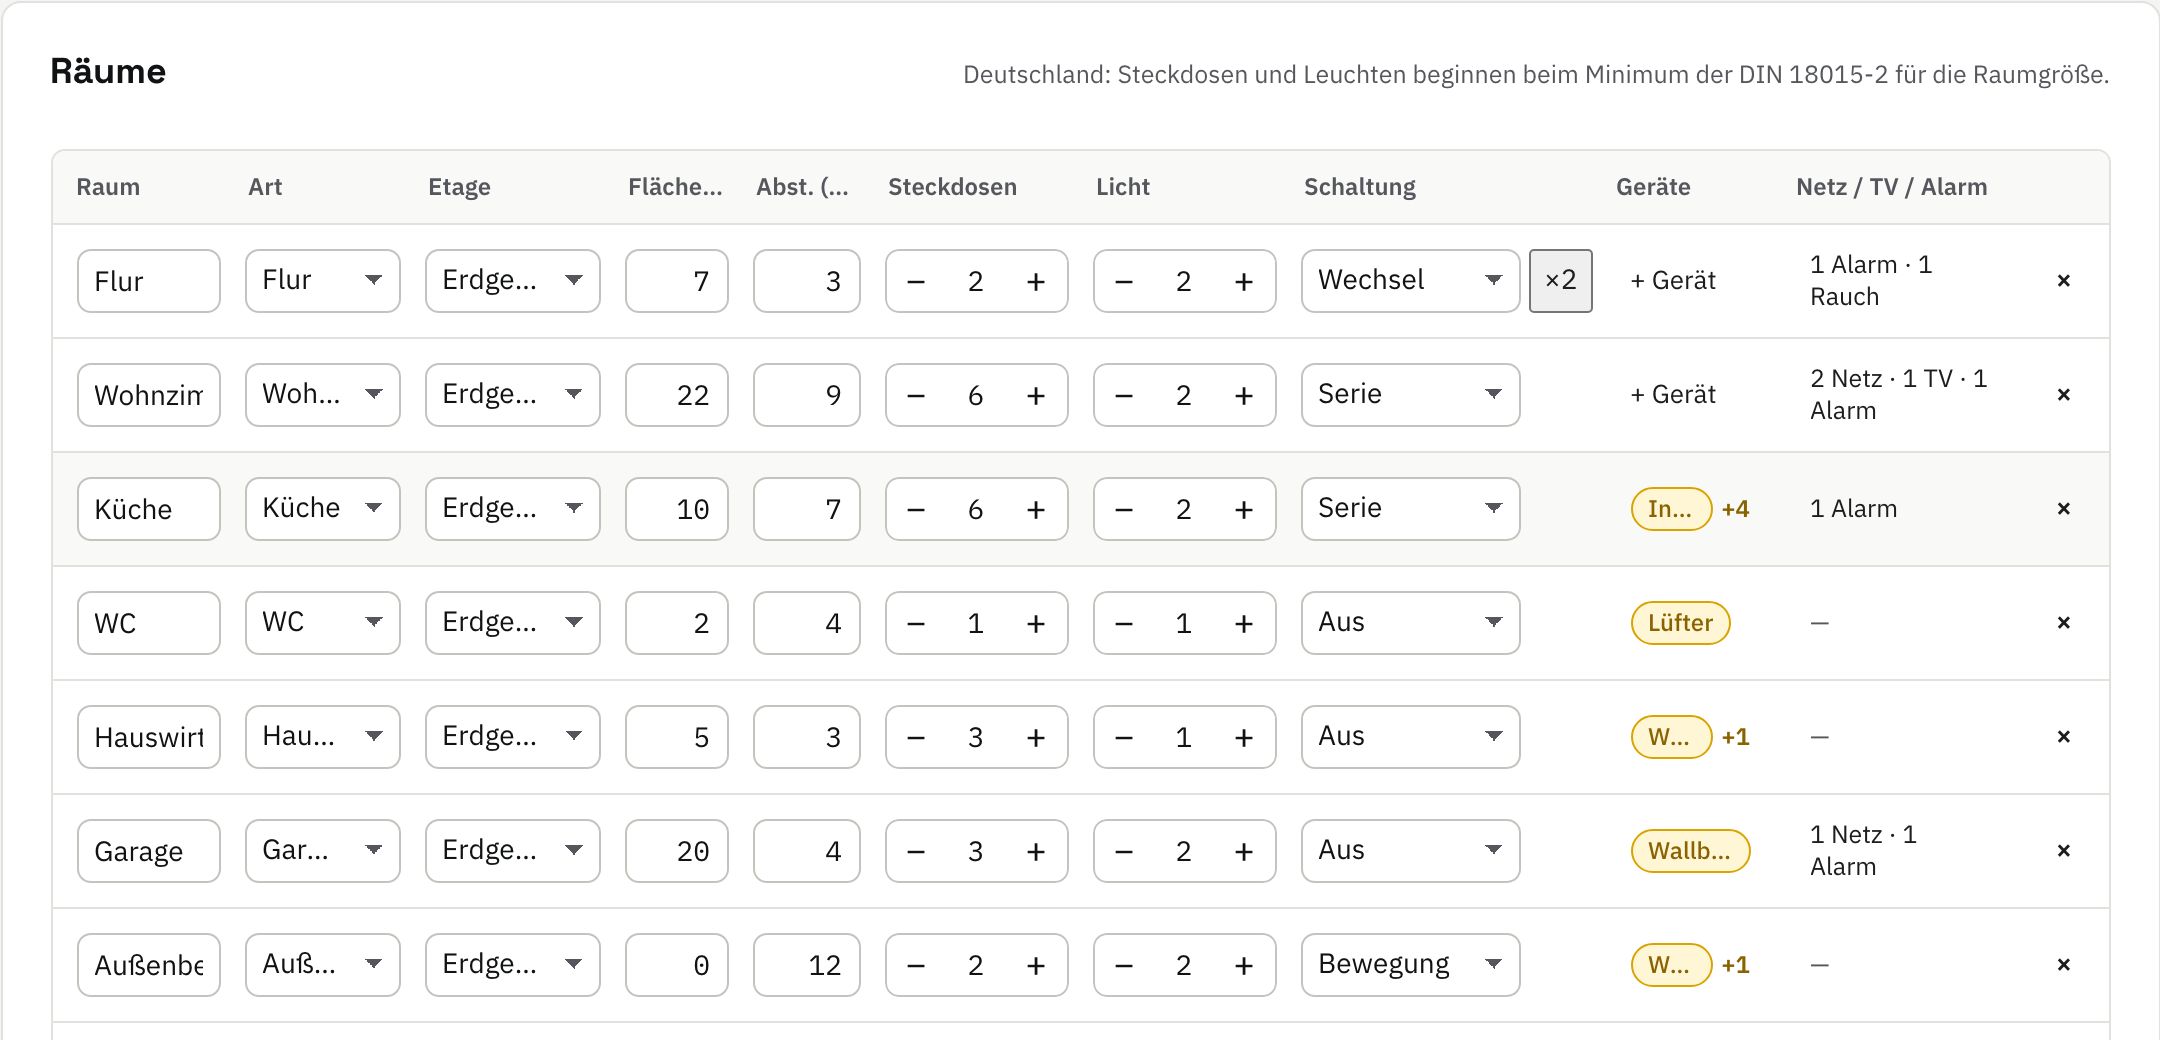Click Fläche field with value 20
The height and width of the screenshot is (1040, 2160).
[677, 851]
